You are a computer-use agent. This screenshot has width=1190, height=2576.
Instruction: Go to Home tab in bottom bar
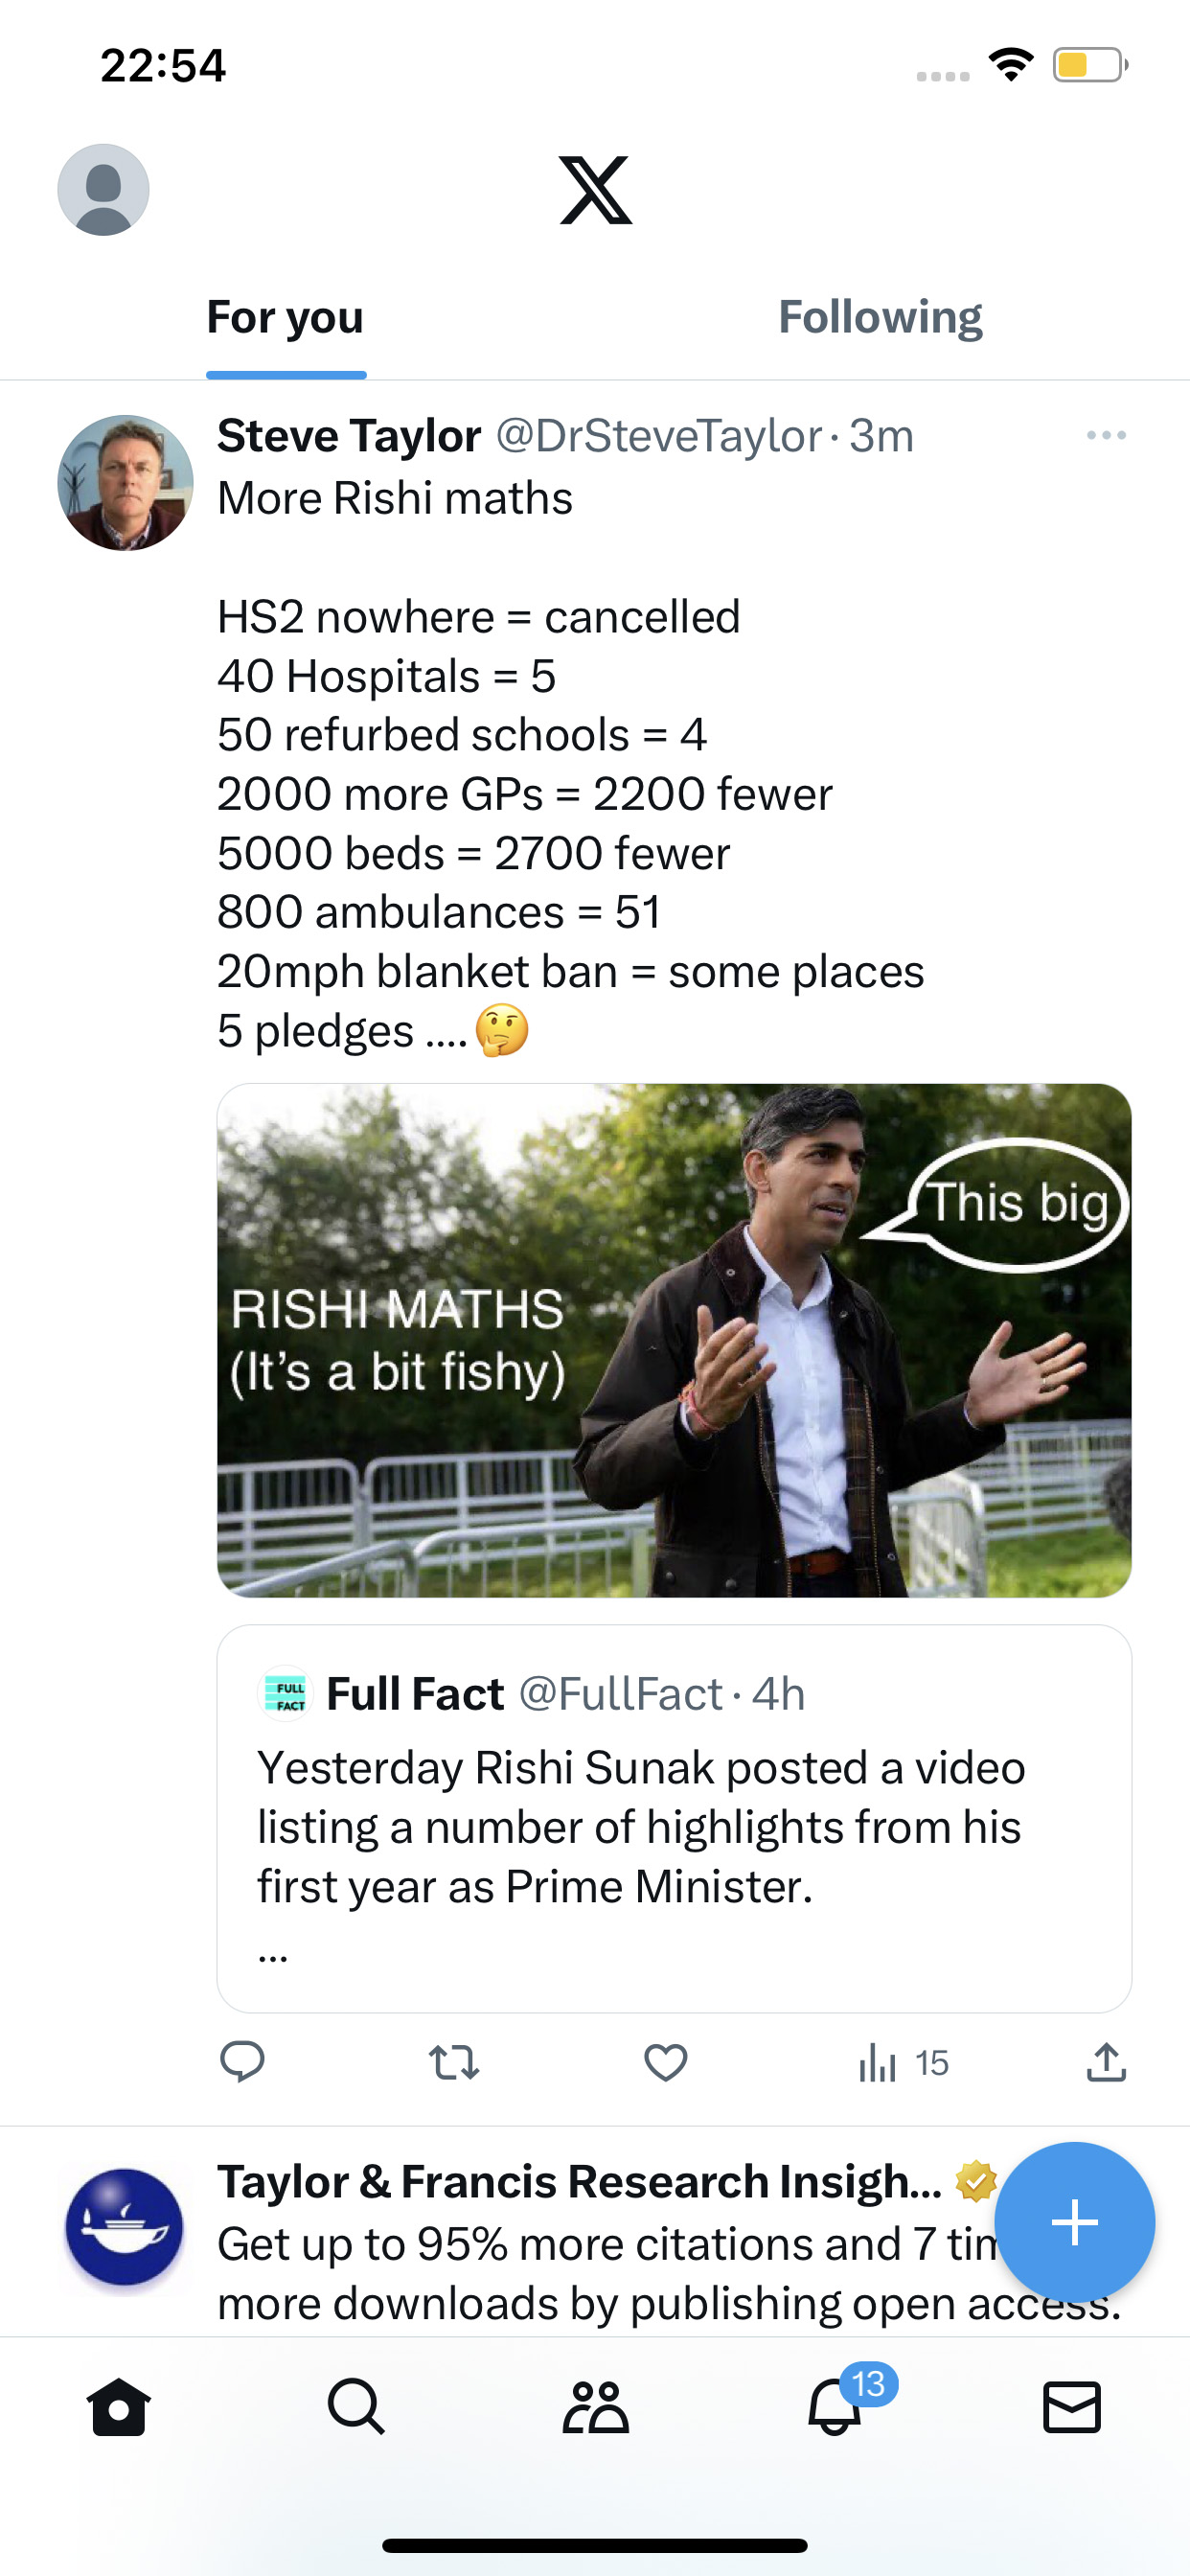[119, 2406]
